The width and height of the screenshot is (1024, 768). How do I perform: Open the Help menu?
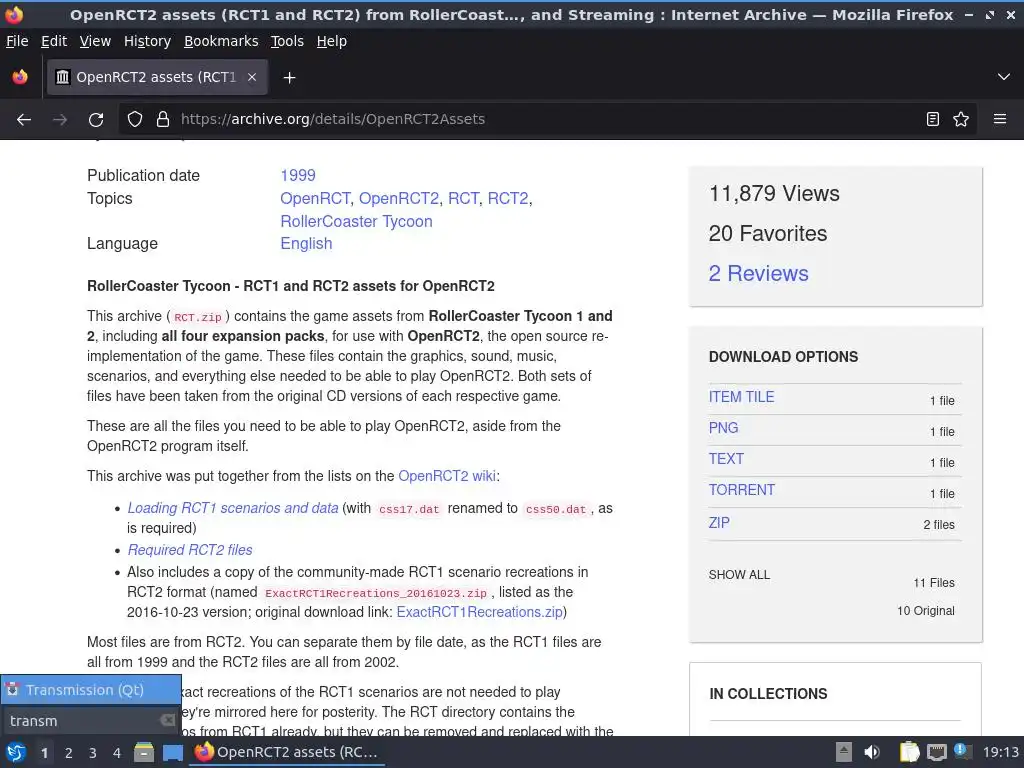point(332,41)
